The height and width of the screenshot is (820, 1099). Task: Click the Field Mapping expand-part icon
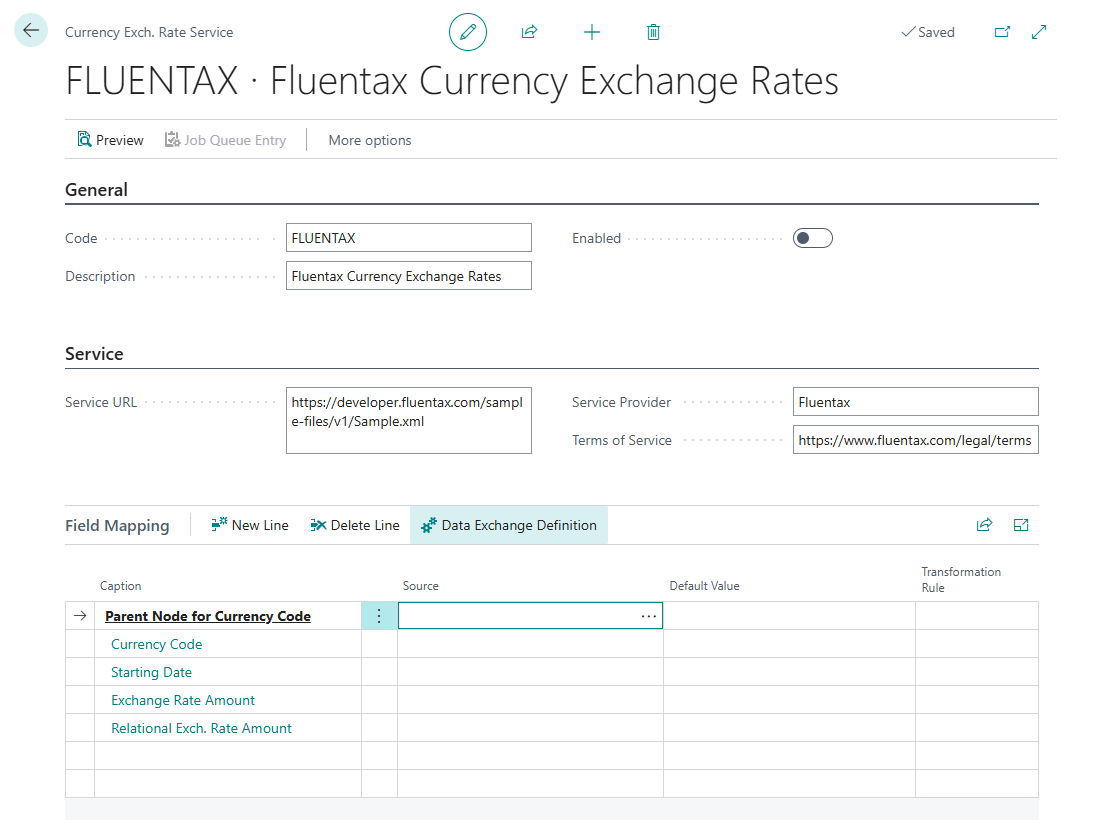pos(1020,525)
